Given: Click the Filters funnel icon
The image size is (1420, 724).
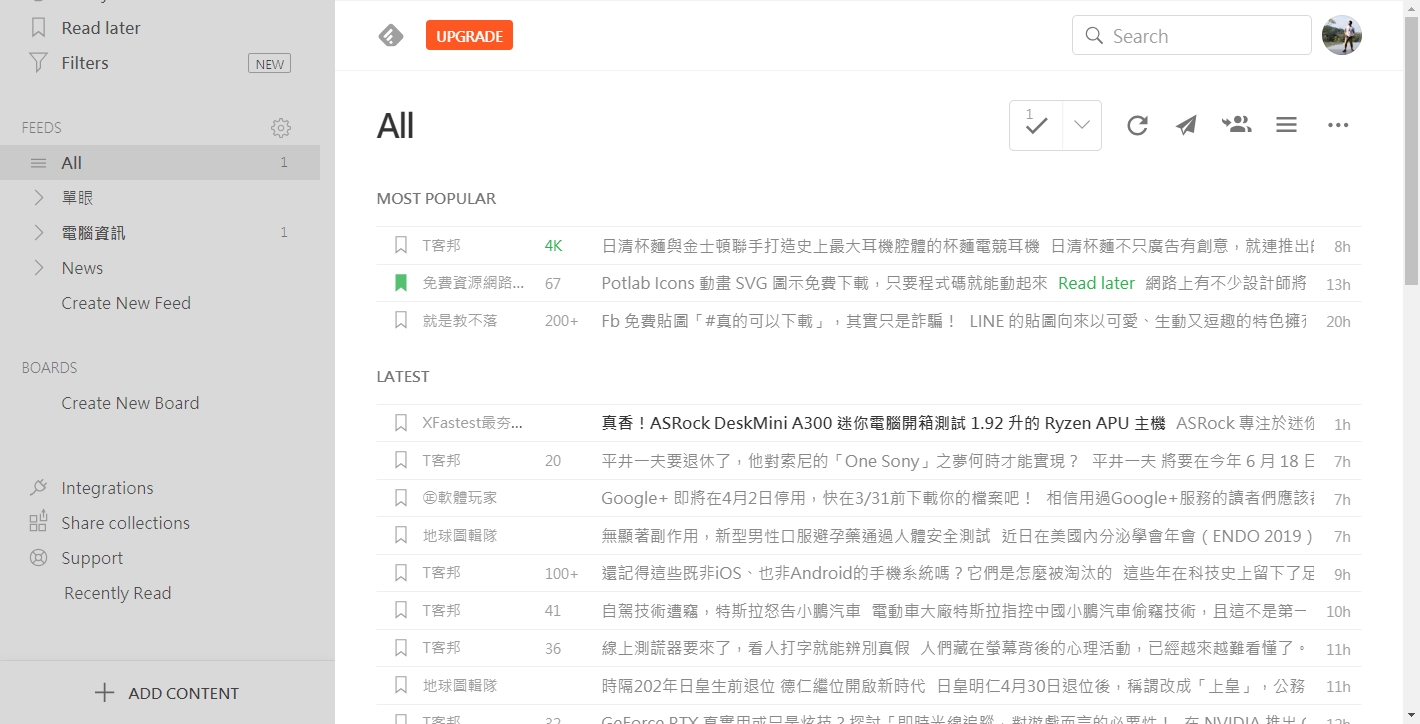Looking at the screenshot, I should coord(38,63).
